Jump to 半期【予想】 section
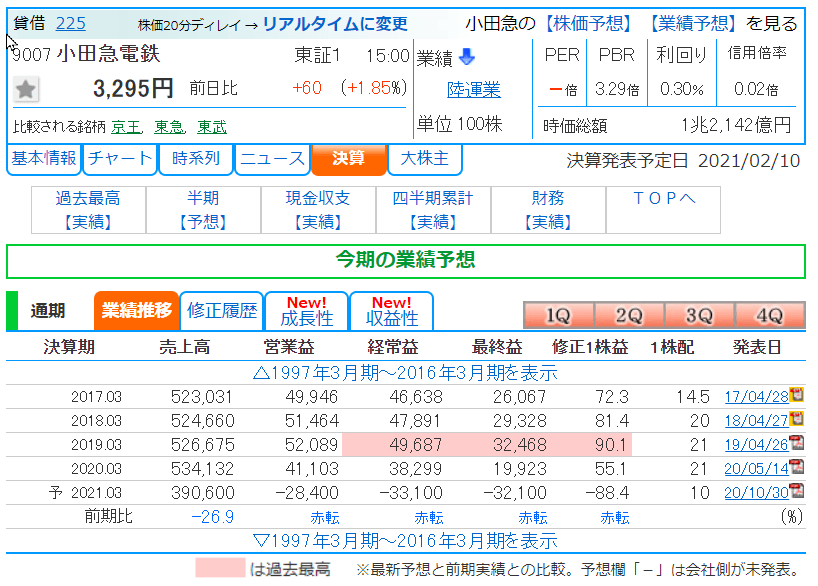 pos(203,210)
